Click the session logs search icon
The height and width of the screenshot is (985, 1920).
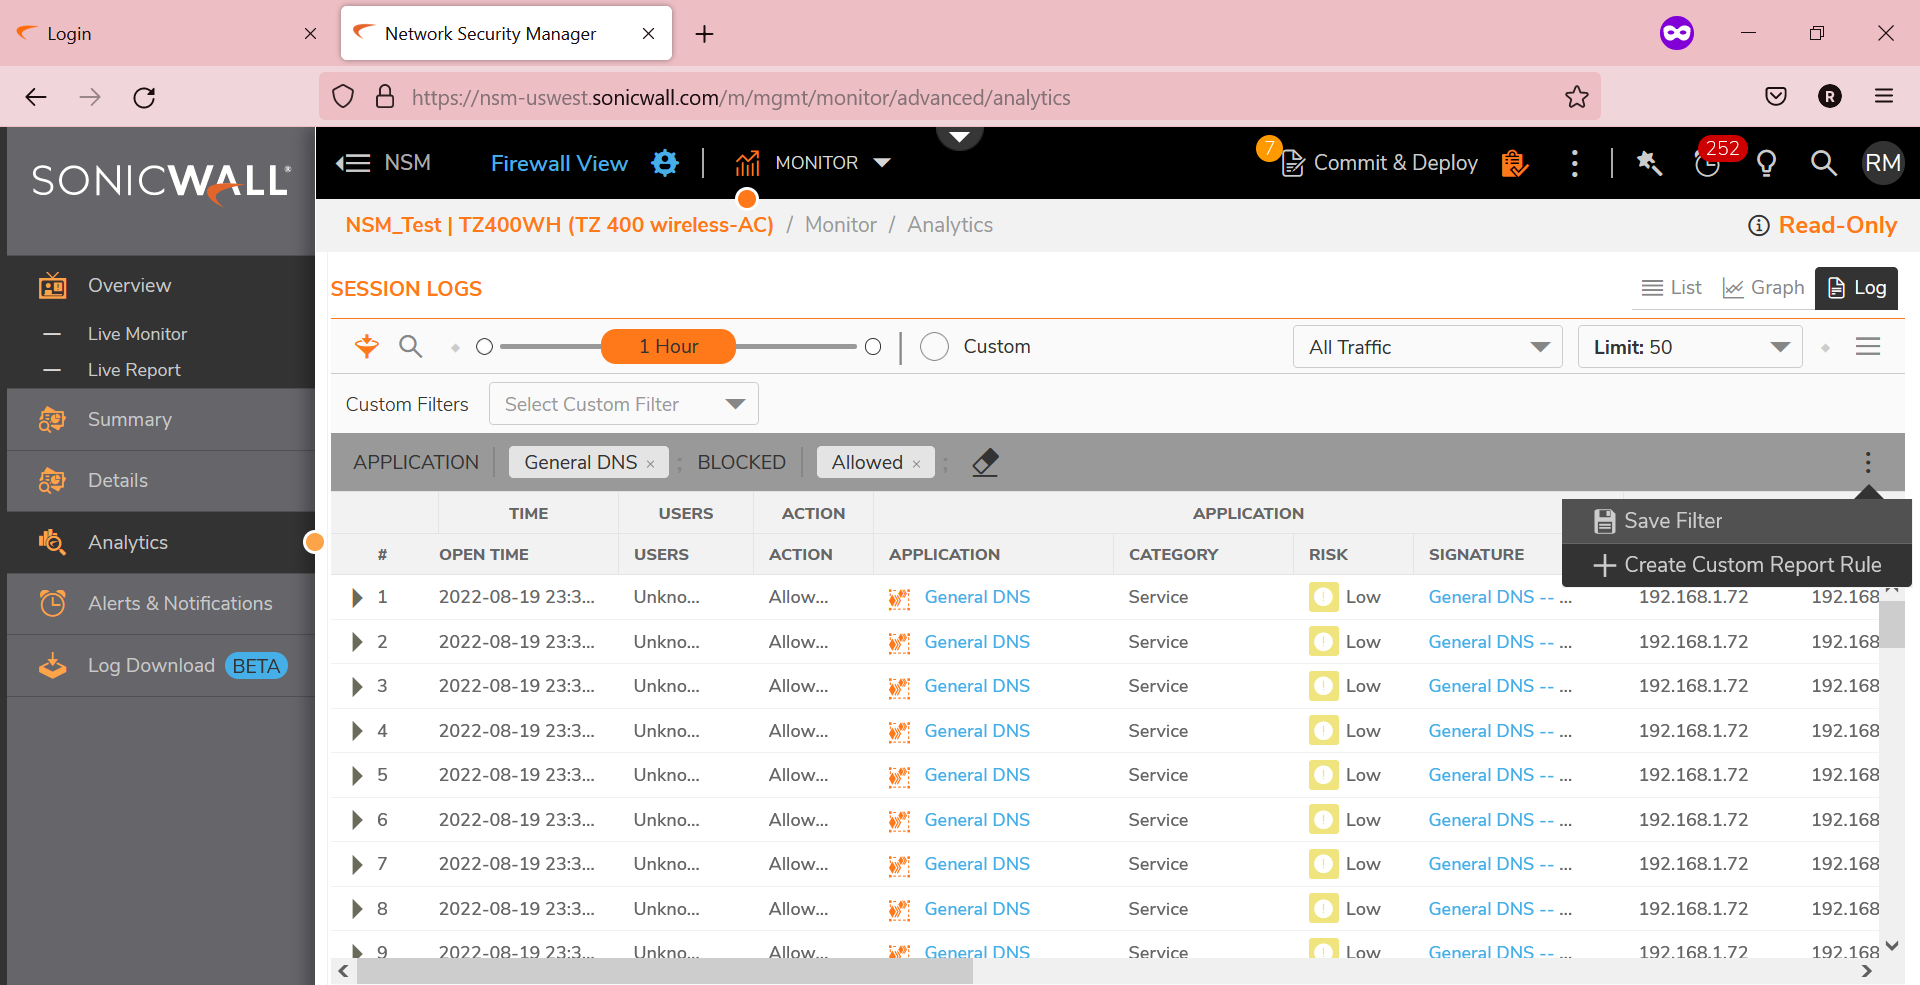tap(410, 347)
